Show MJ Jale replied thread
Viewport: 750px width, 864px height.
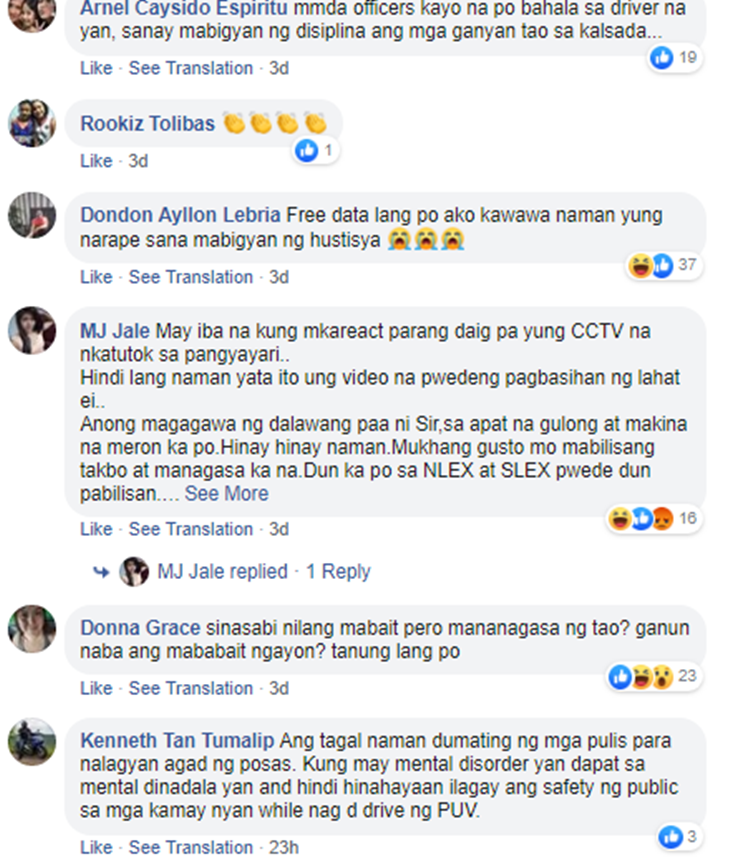(223, 571)
